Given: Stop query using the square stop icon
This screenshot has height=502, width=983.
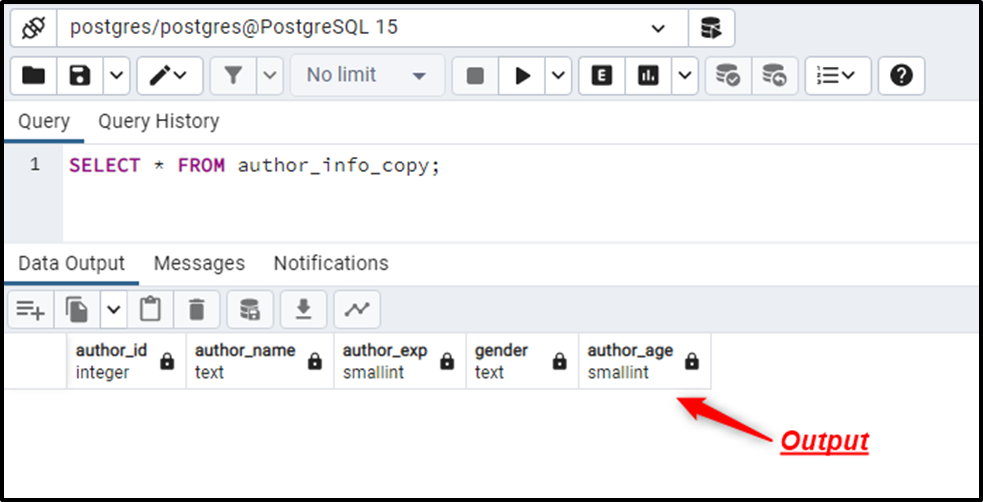Looking at the screenshot, I should pyautogui.click(x=475, y=76).
